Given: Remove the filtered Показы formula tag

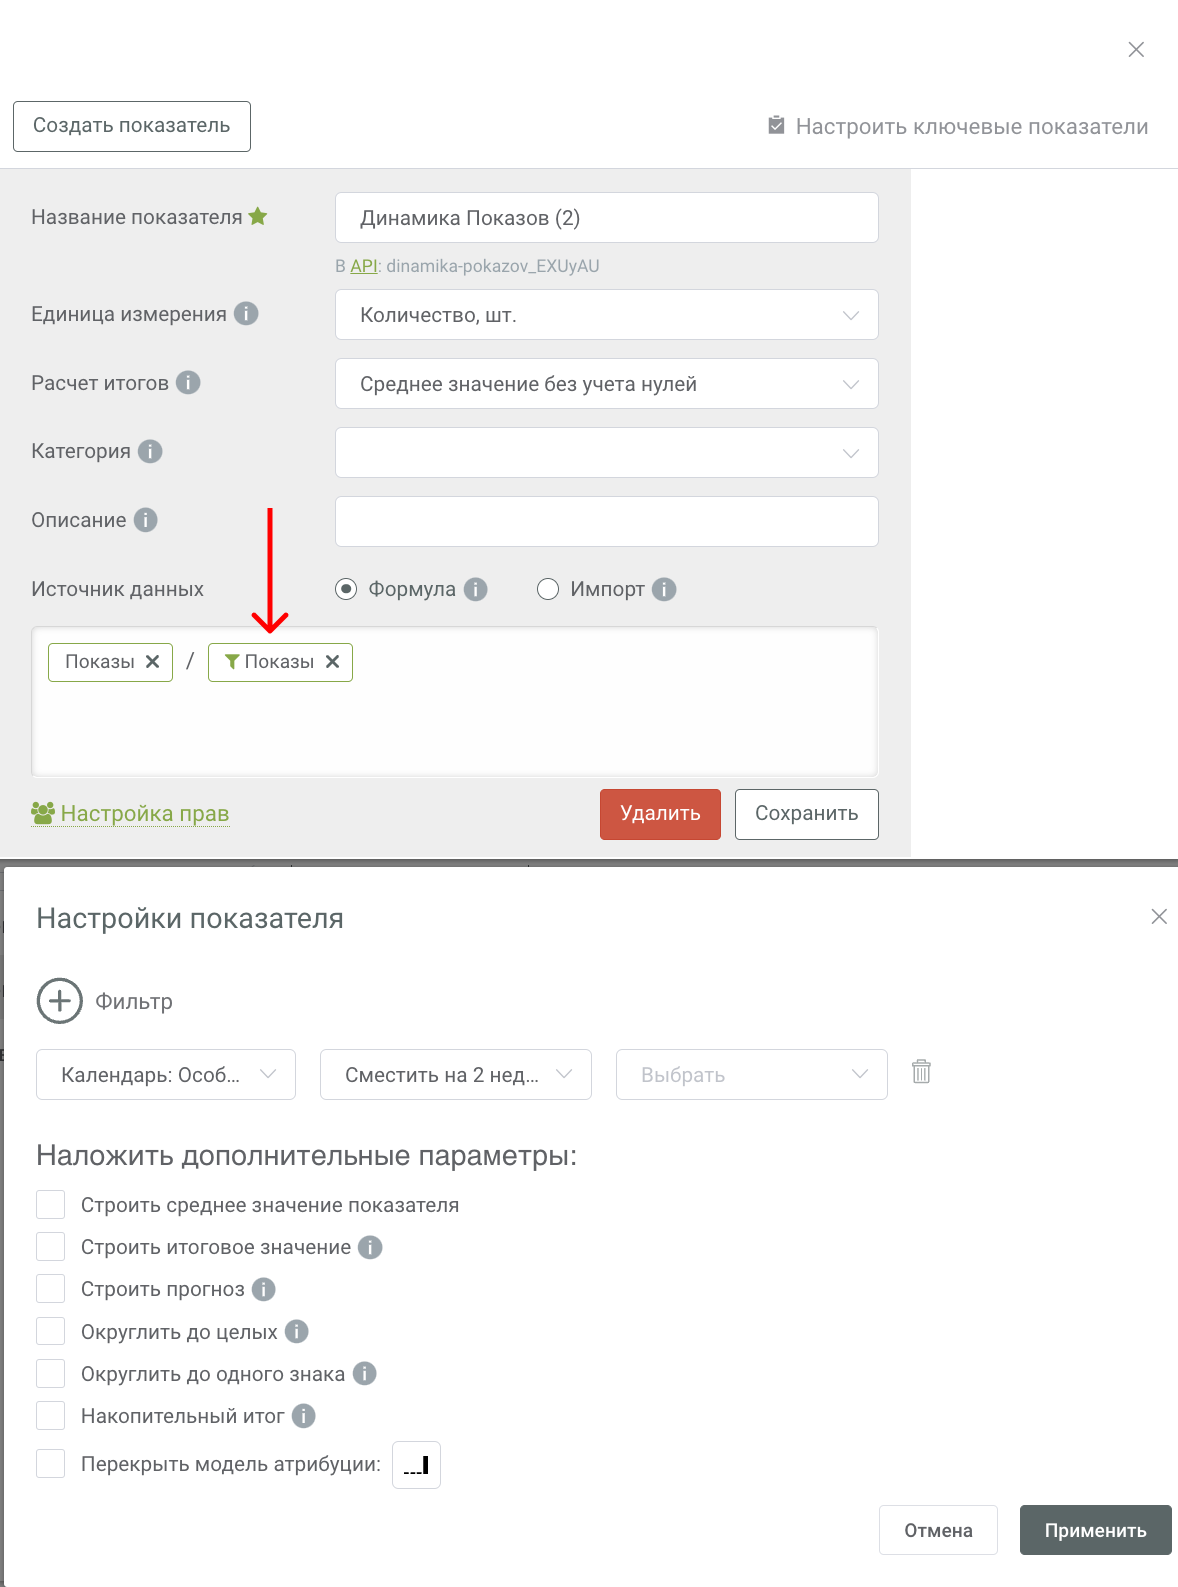Looking at the screenshot, I should tap(333, 662).
